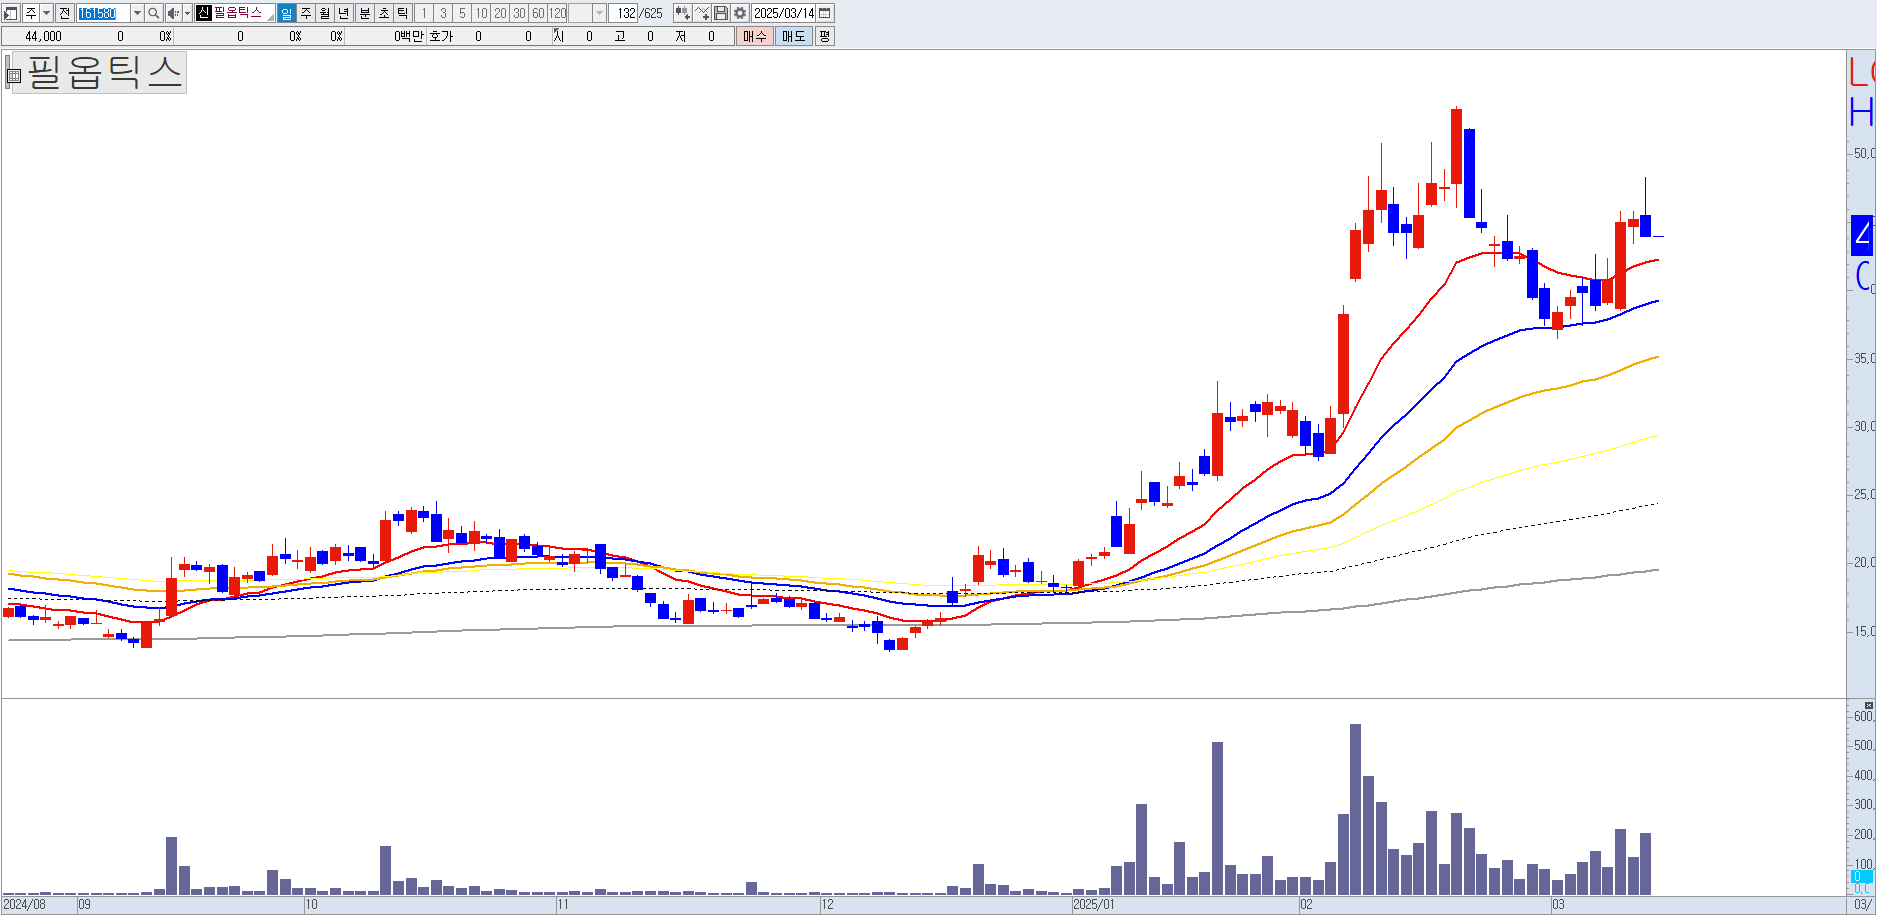Viewport: 1877px width, 915px height.
Task: Click the 2024/08 timeline label
Action: coord(24,904)
